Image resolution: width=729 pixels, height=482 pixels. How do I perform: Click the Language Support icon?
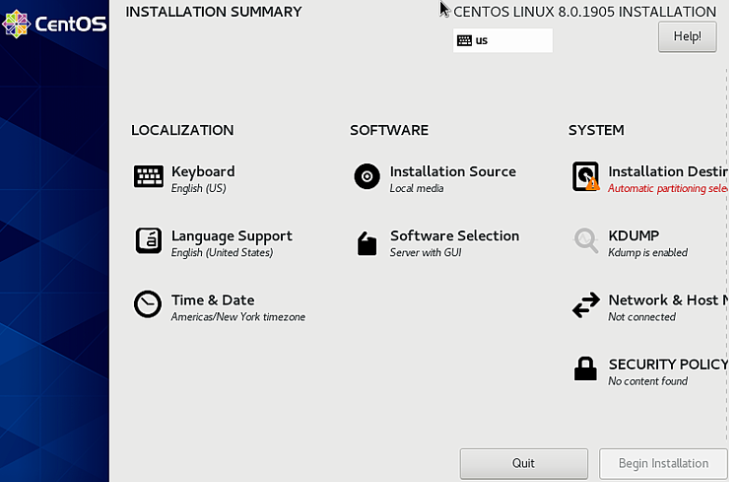(x=148, y=241)
